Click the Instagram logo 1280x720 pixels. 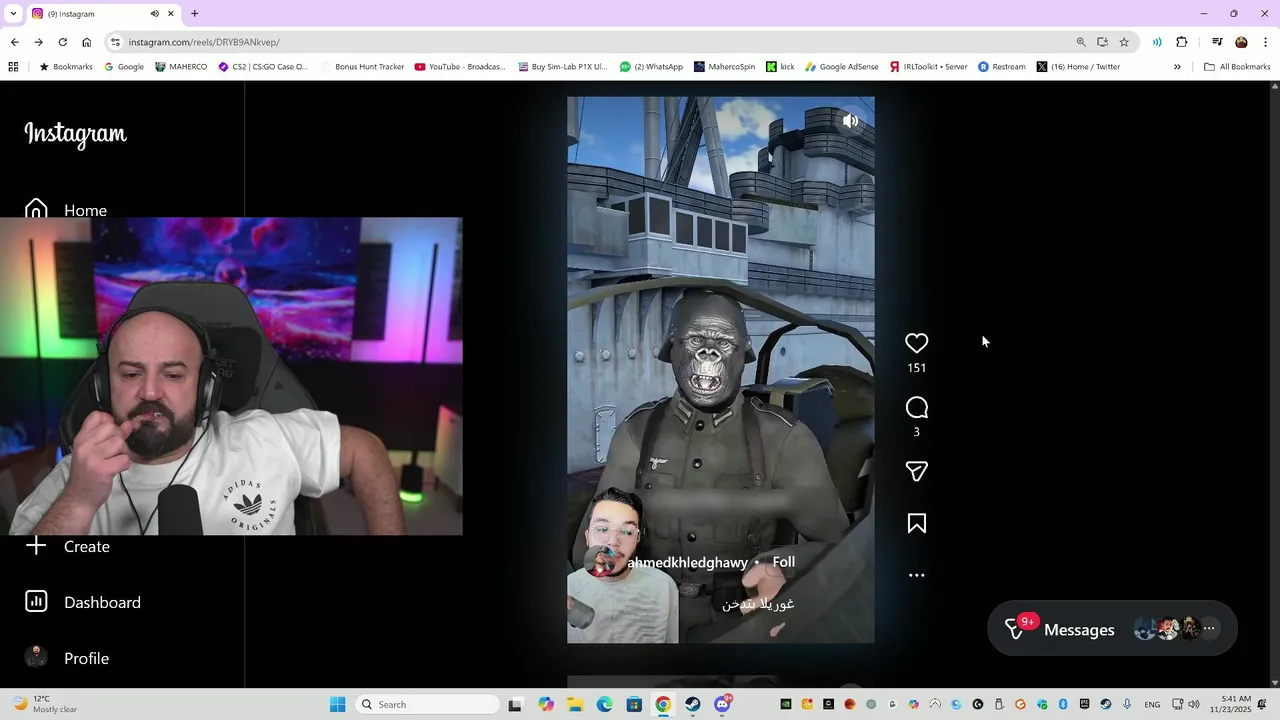click(75, 134)
